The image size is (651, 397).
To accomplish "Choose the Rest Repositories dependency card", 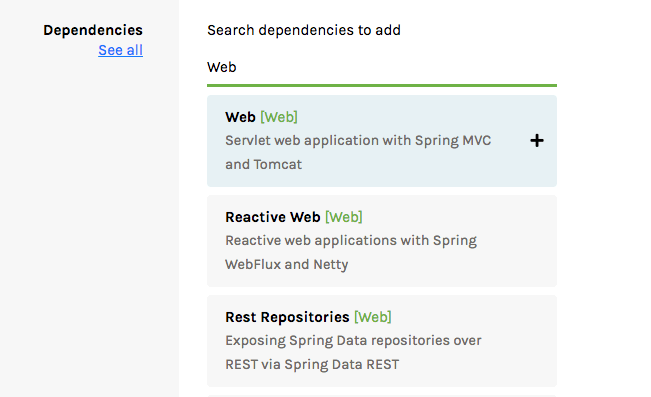I will coord(382,341).
